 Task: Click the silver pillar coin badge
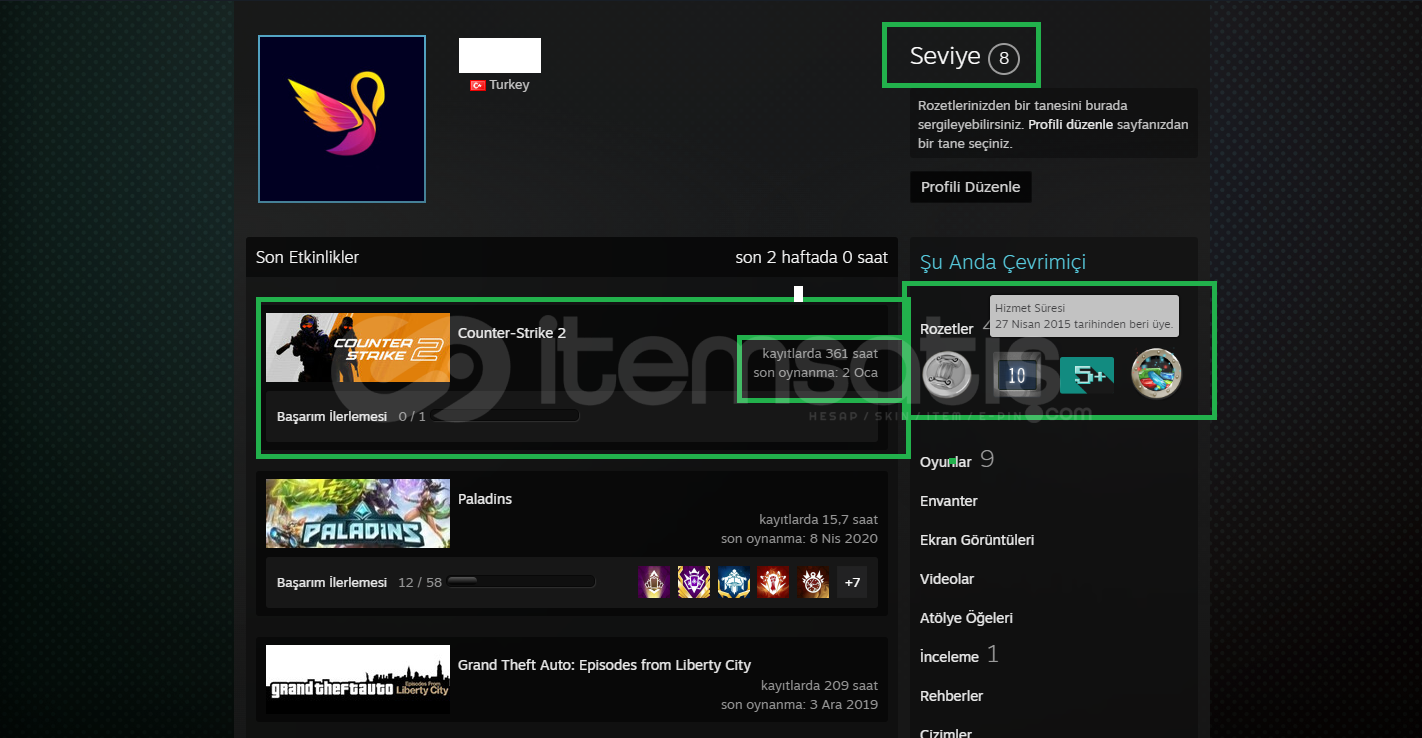[946, 375]
